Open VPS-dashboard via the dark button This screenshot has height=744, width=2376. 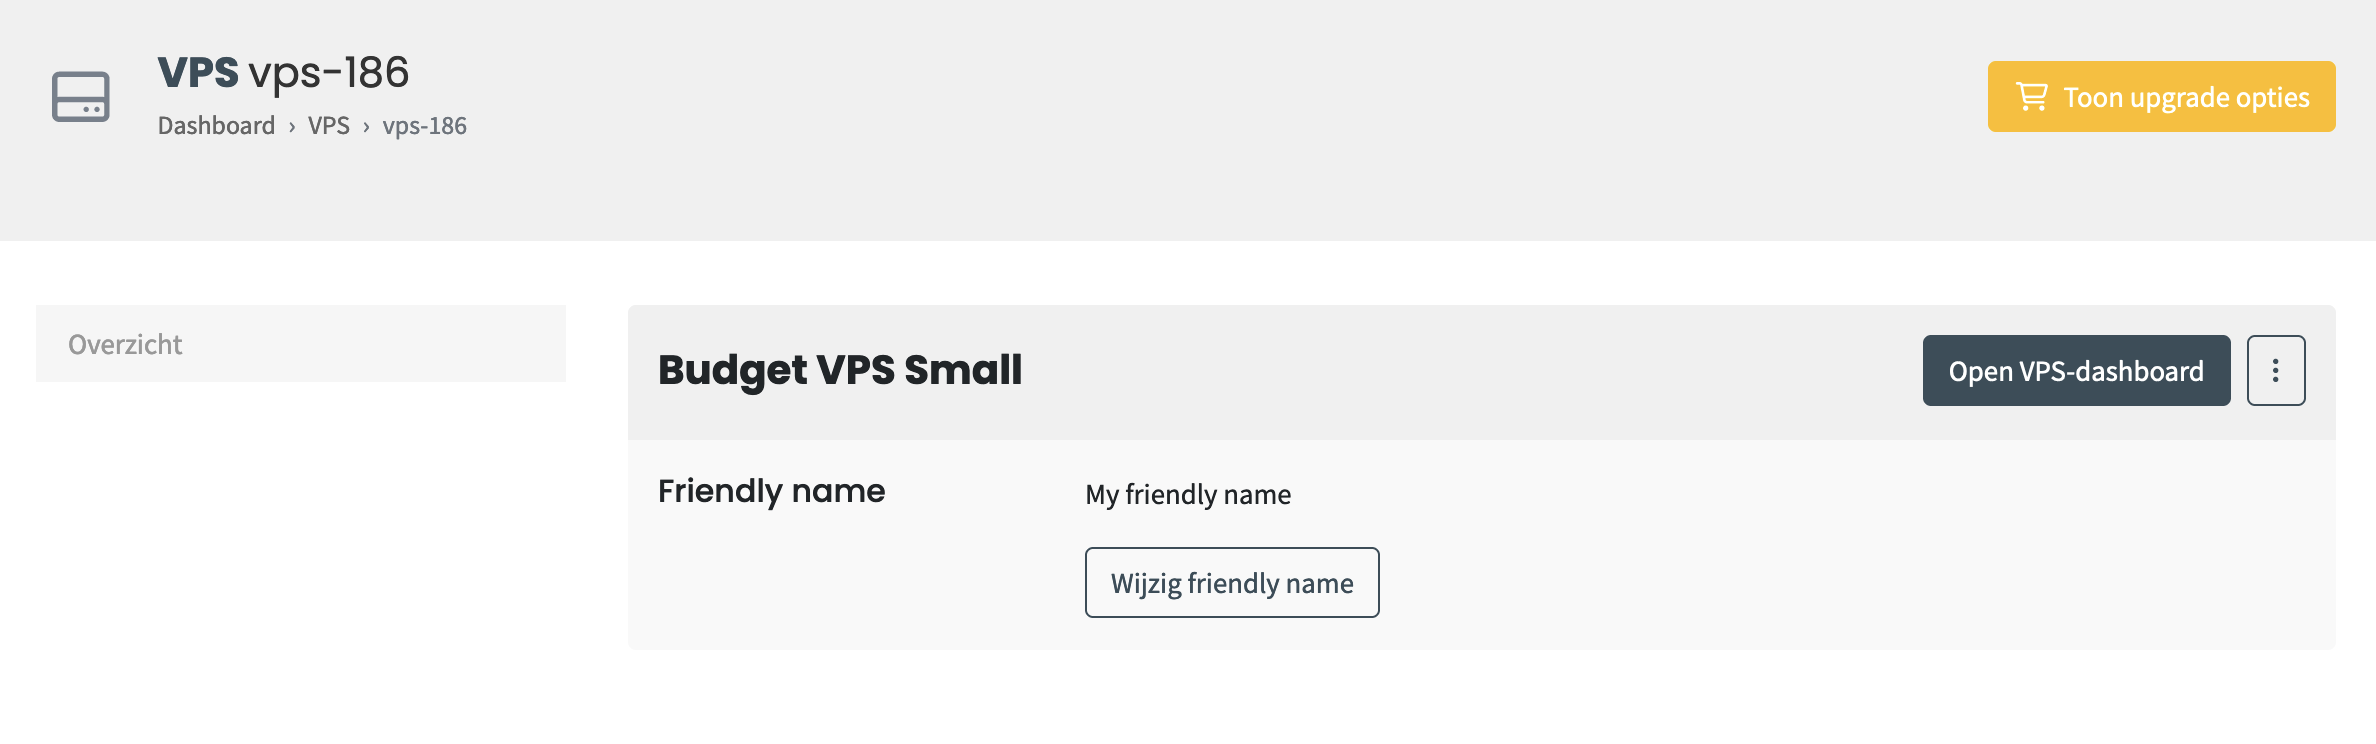click(2075, 371)
